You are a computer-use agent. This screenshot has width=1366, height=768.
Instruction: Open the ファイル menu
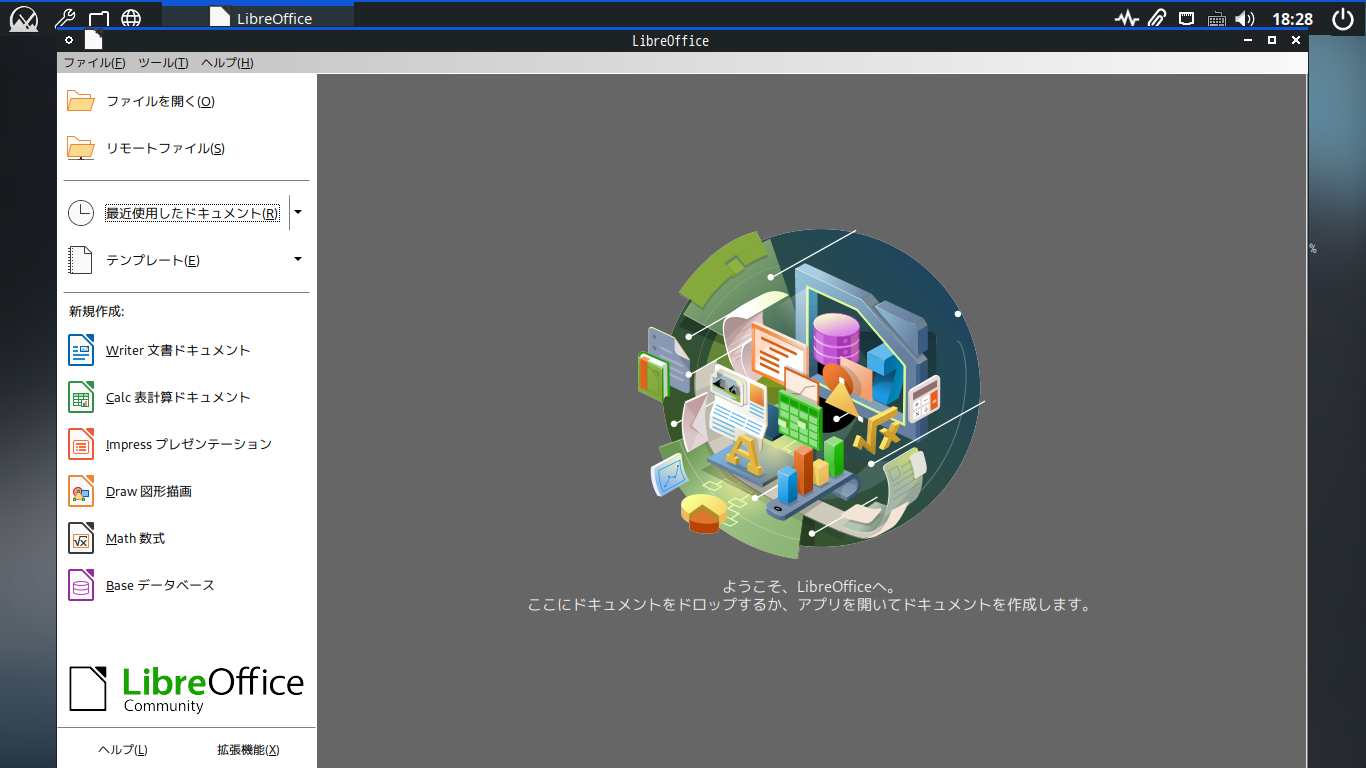click(x=94, y=63)
